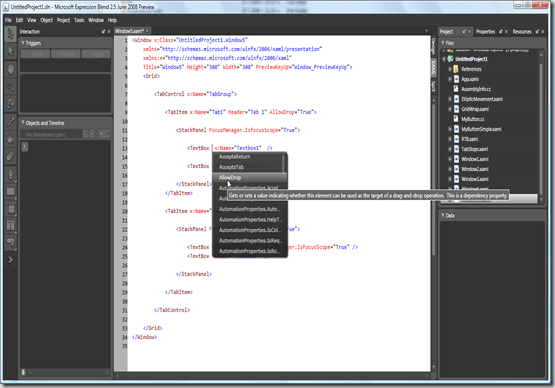The width and height of the screenshot is (555, 388).
Task: Collapse the Objects and Timeline section
Action: 23,122
